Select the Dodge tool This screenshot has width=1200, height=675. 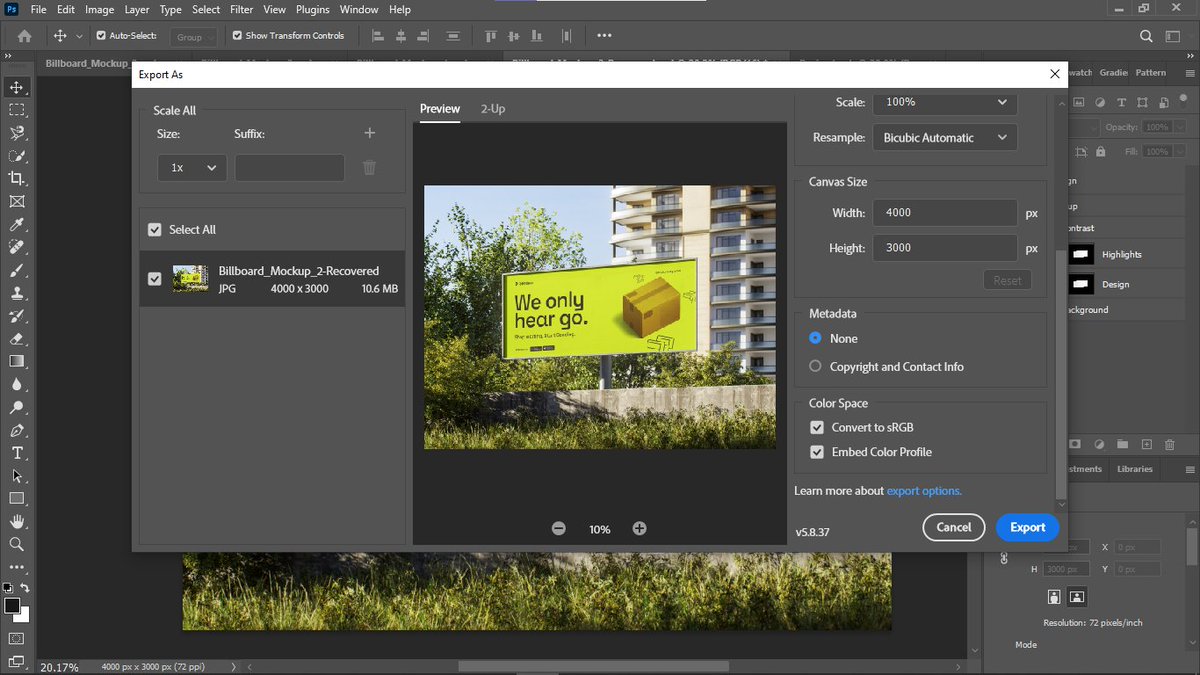point(16,407)
